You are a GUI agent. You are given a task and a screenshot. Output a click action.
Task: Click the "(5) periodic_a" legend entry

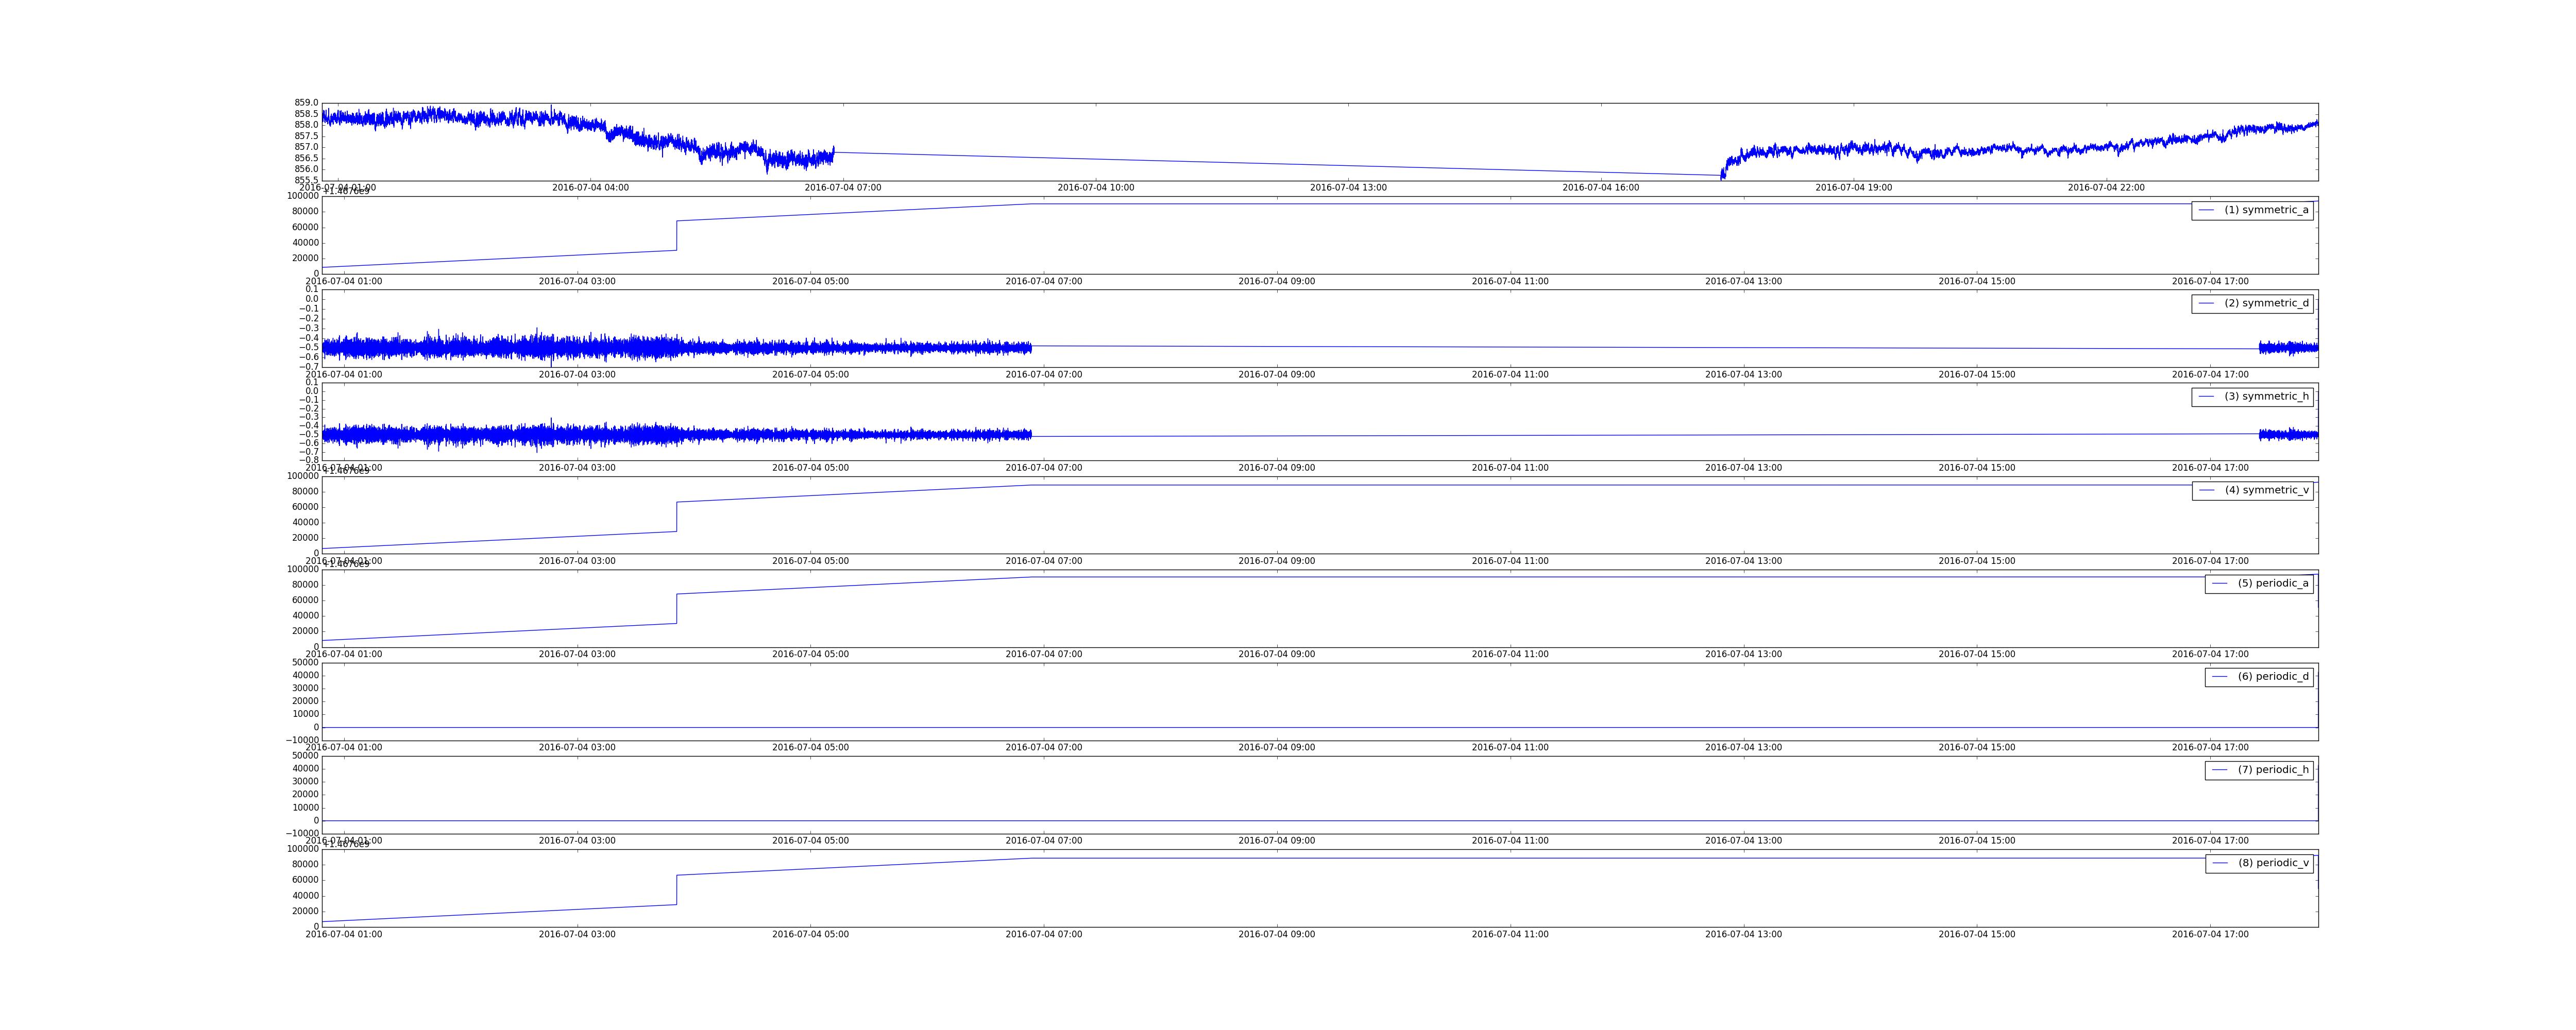tap(2259, 583)
